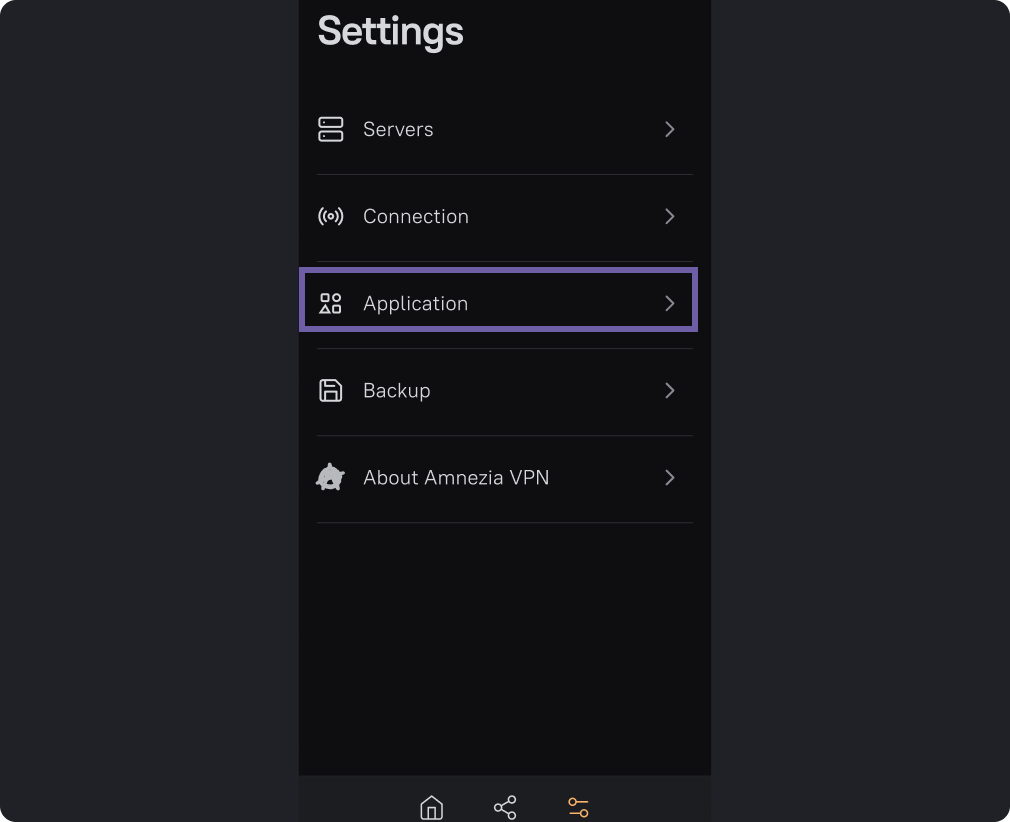Open the Backup text label
1010x822 pixels.
[397, 391]
